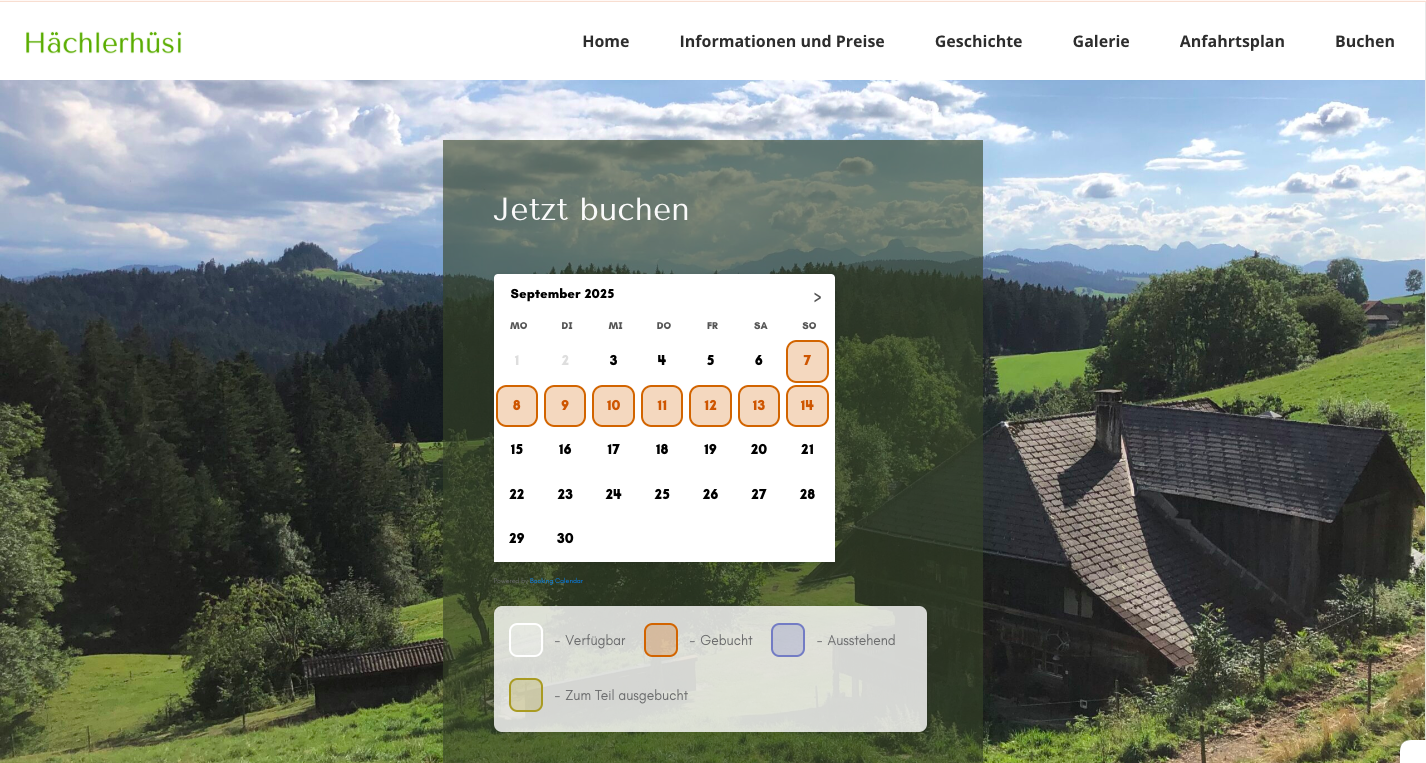Open the Home menu item
Image resolution: width=1426 pixels, height=763 pixels.
(605, 41)
